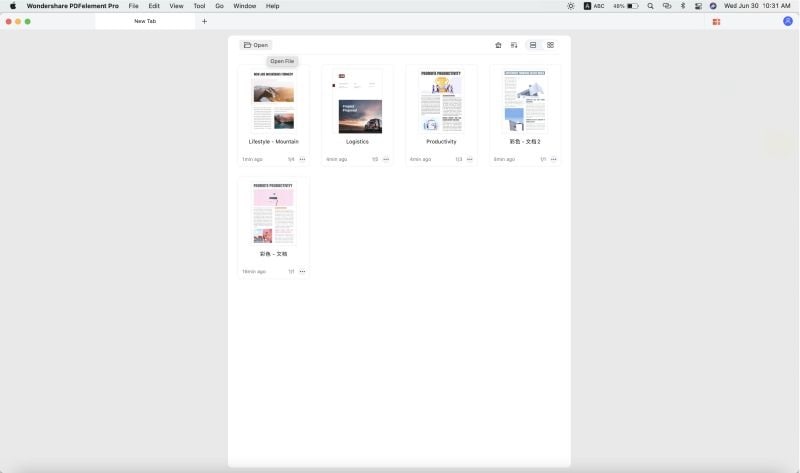
Task: Click the 彩色 - 文档 2 file name
Action: (524, 142)
